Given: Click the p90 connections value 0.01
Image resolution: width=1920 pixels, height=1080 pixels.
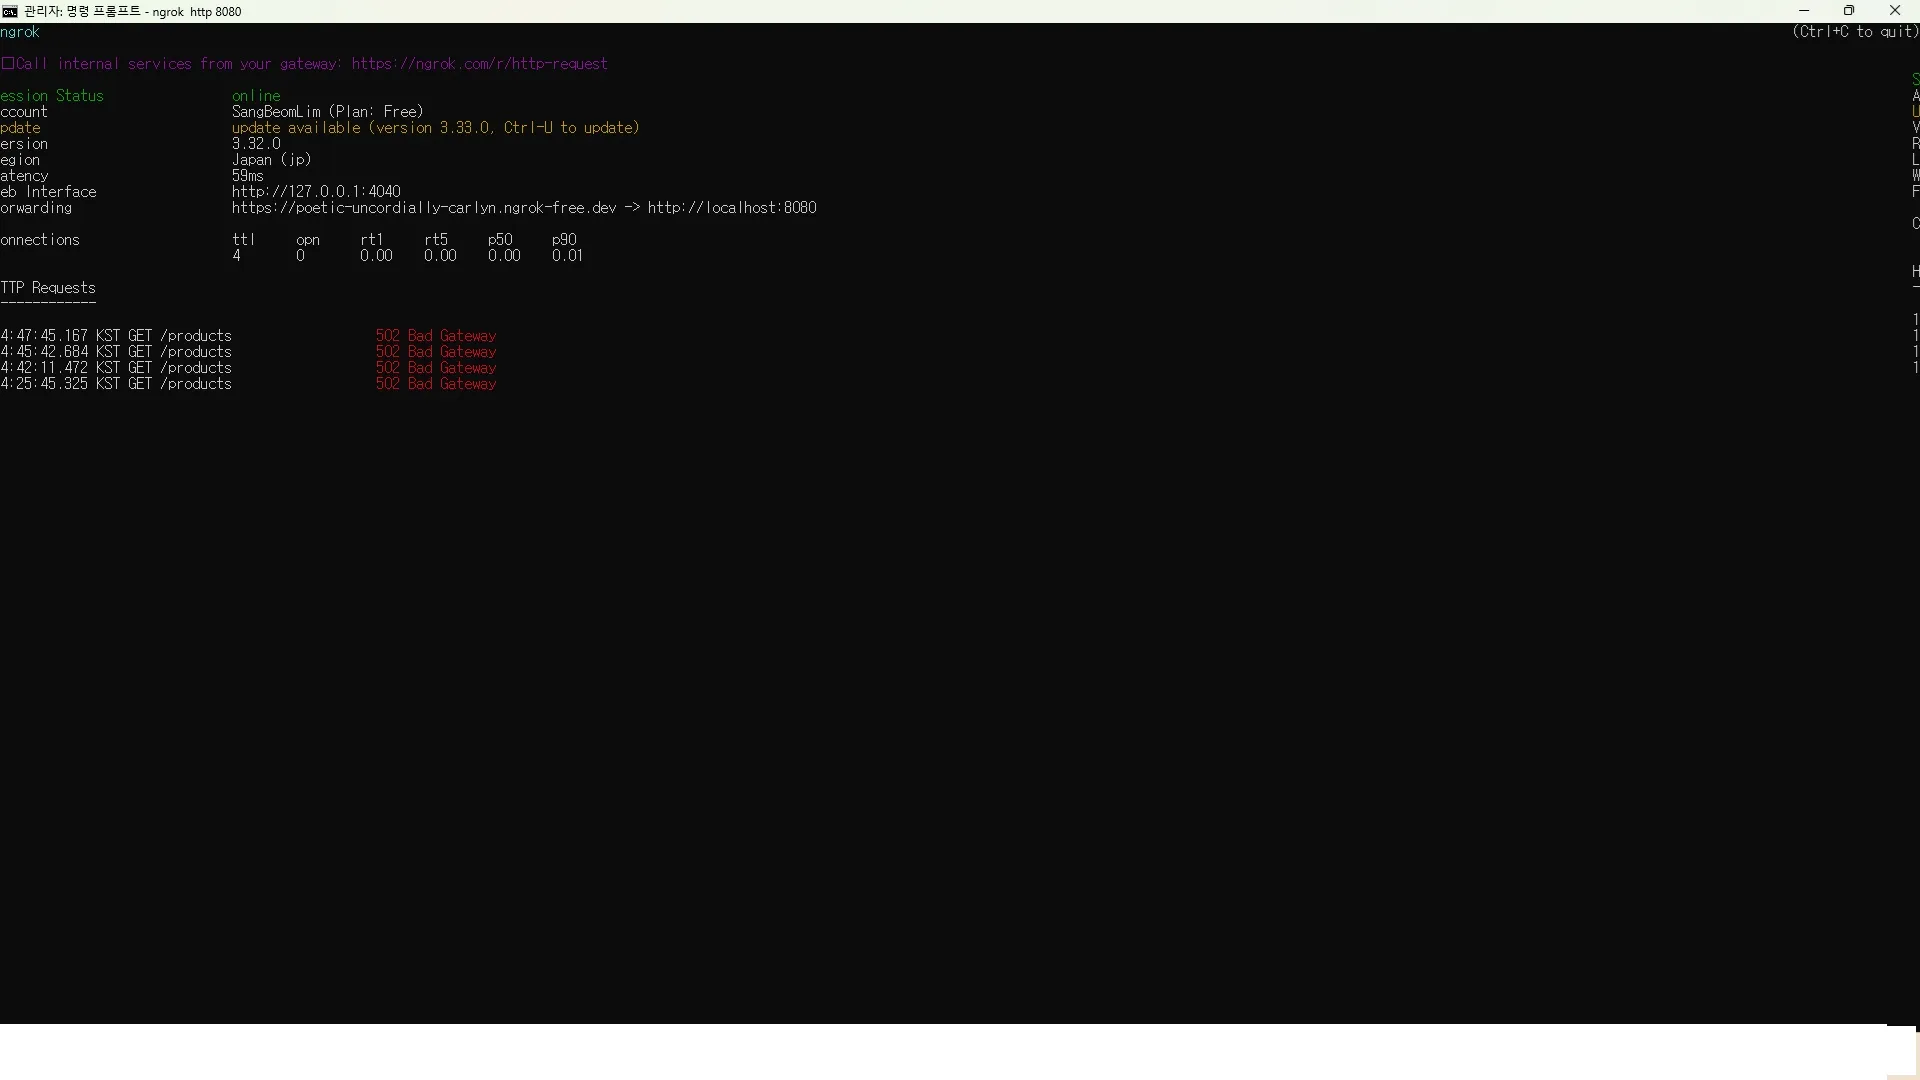Looking at the screenshot, I should point(567,256).
